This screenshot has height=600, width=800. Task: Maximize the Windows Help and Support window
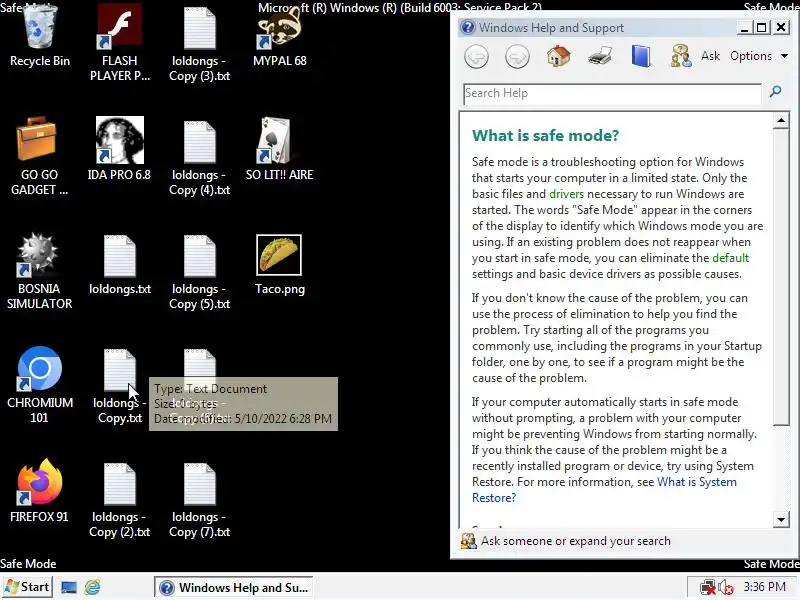[x=762, y=28]
